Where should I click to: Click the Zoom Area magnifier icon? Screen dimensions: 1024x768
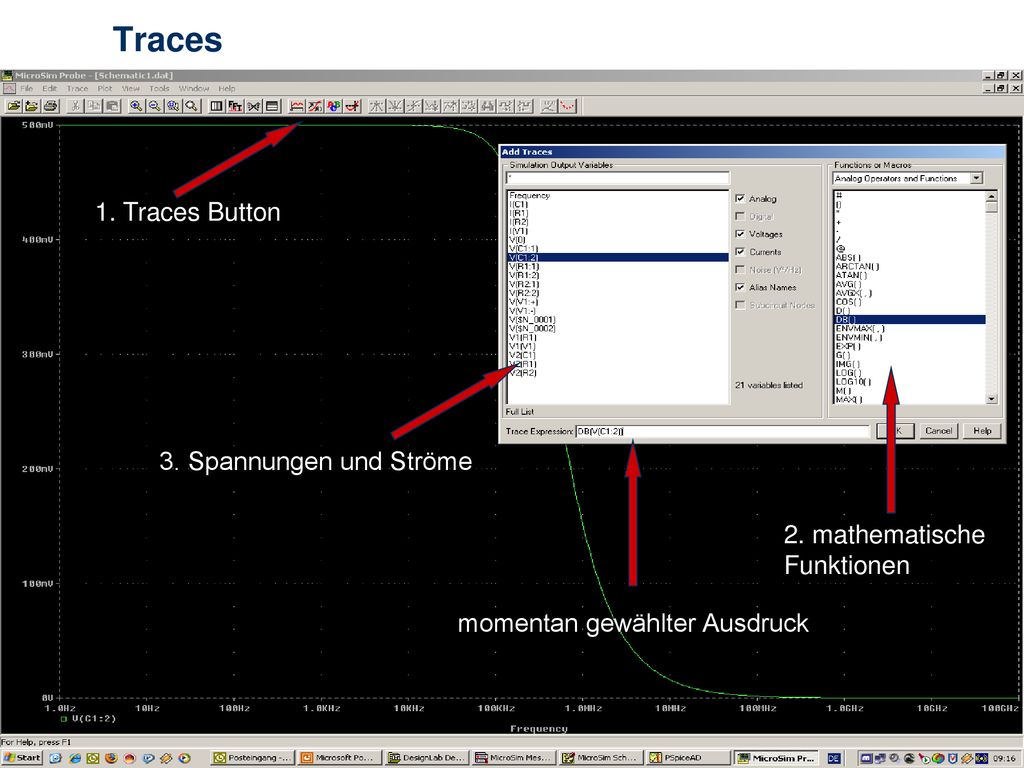173,106
